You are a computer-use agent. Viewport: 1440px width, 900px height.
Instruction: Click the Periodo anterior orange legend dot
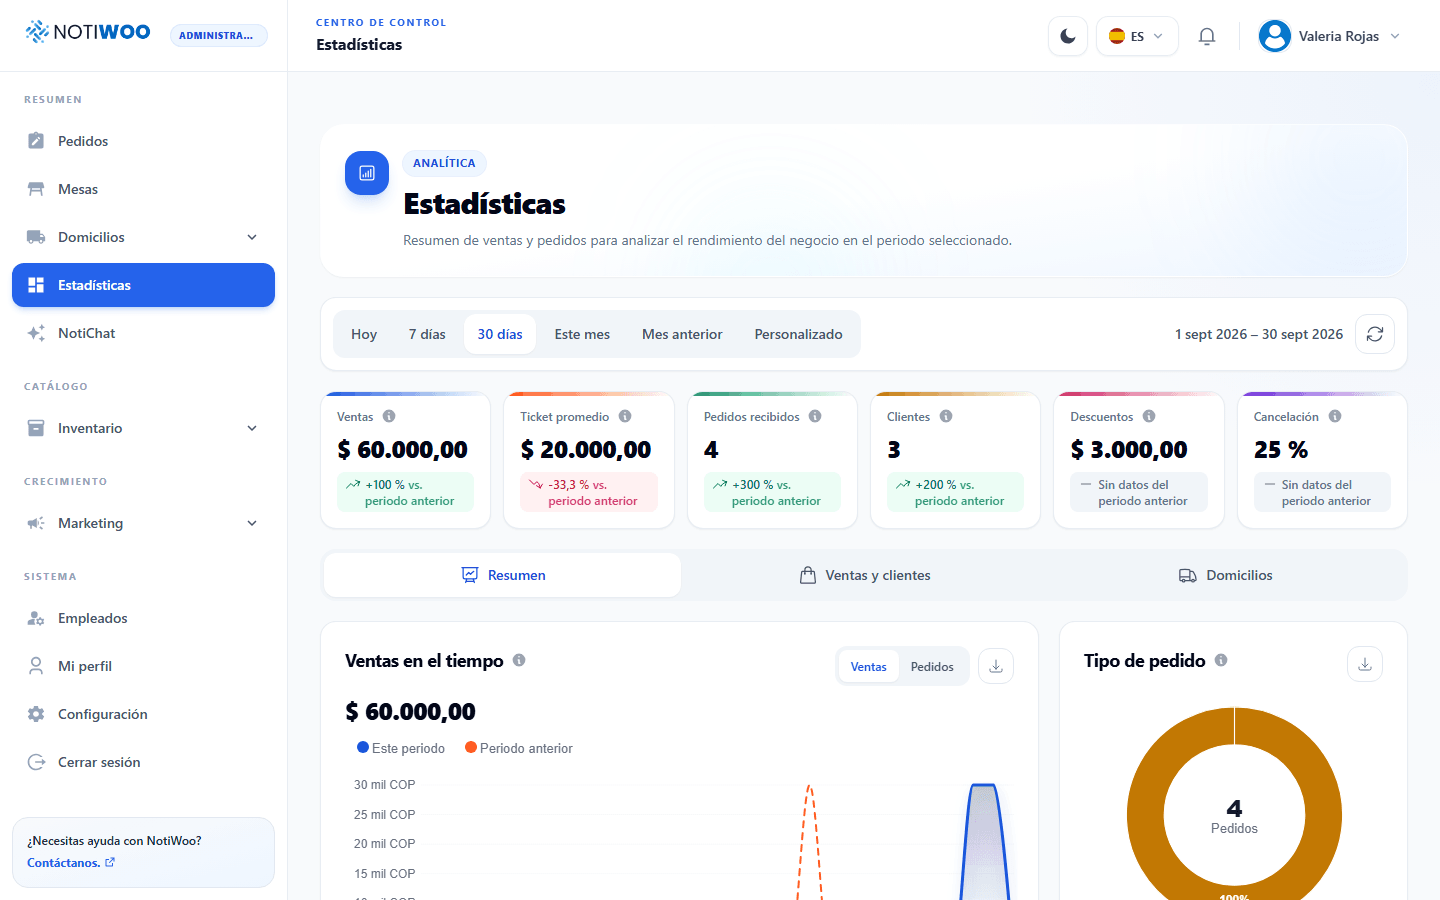point(471,747)
